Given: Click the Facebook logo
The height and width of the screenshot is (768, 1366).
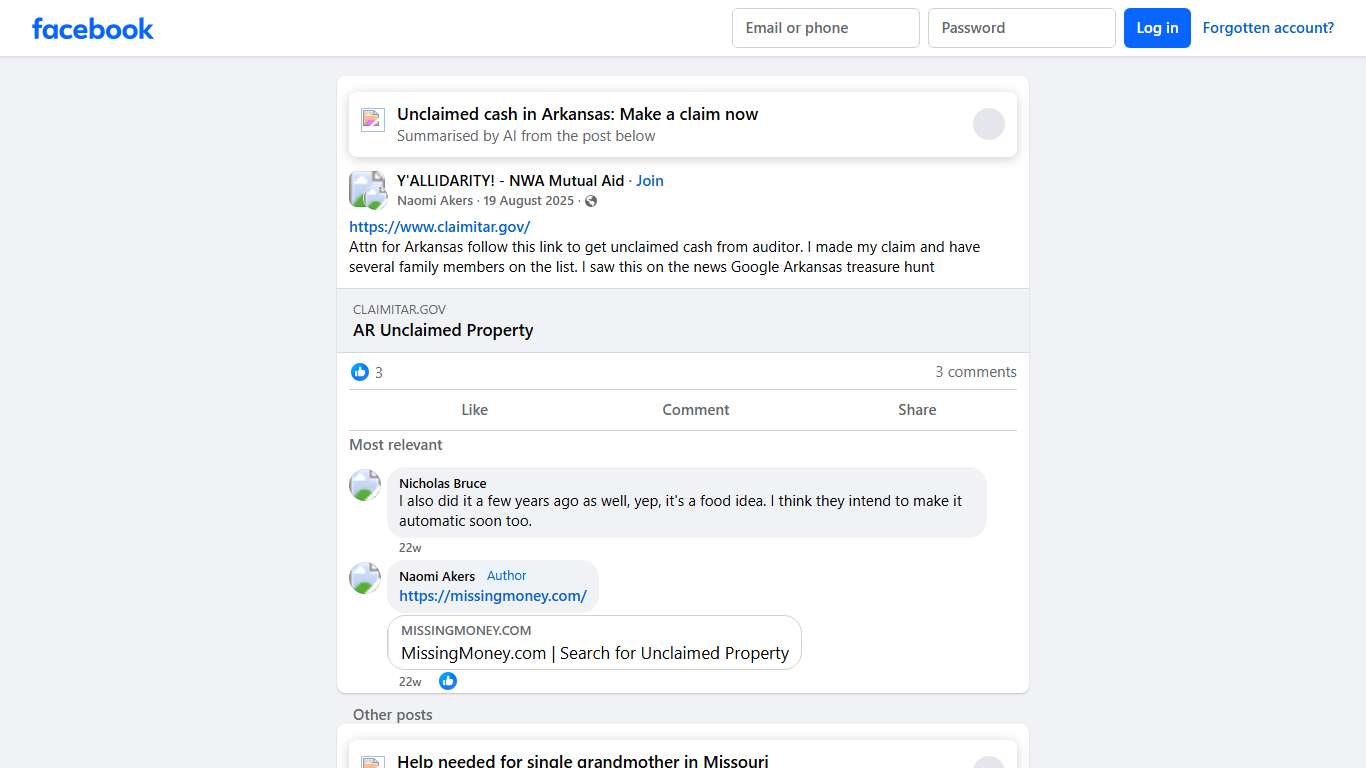Looking at the screenshot, I should pyautogui.click(x=92, y=29).
